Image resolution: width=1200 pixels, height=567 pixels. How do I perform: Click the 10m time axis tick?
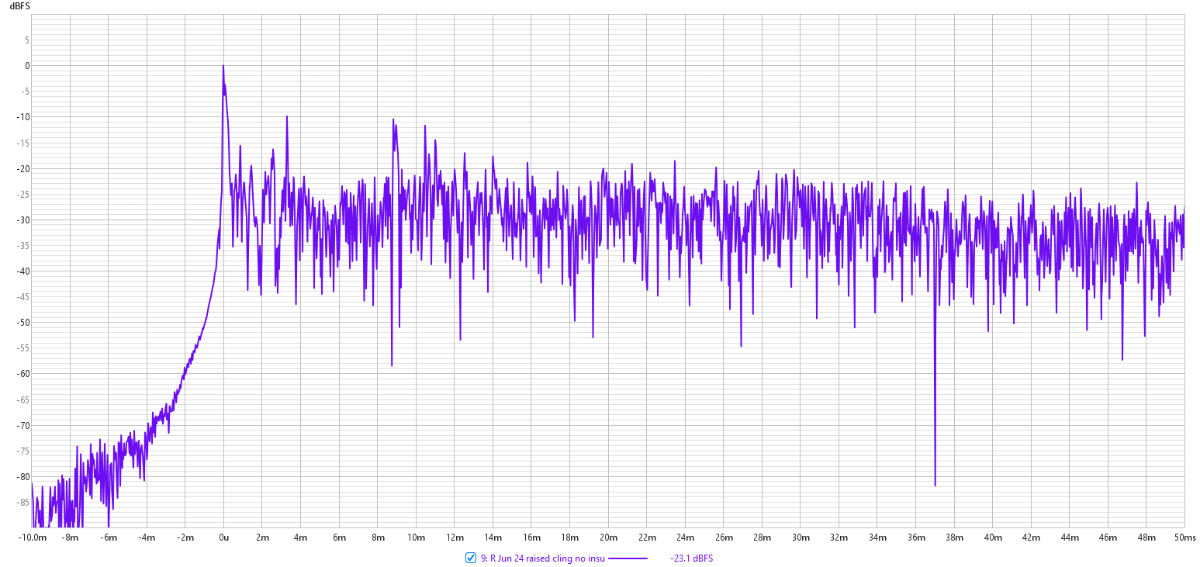tap(416, 537)
